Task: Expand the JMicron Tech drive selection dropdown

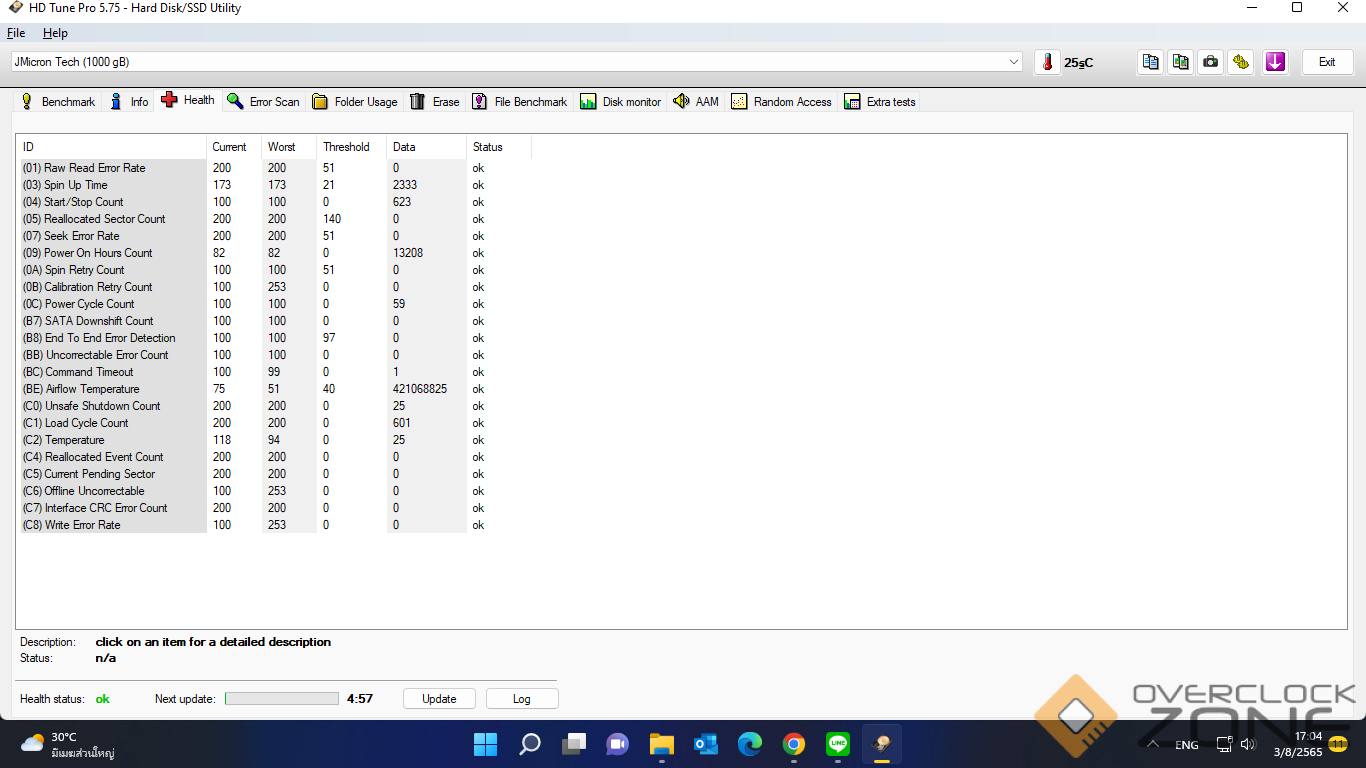Action: click(x=517, y=62)
